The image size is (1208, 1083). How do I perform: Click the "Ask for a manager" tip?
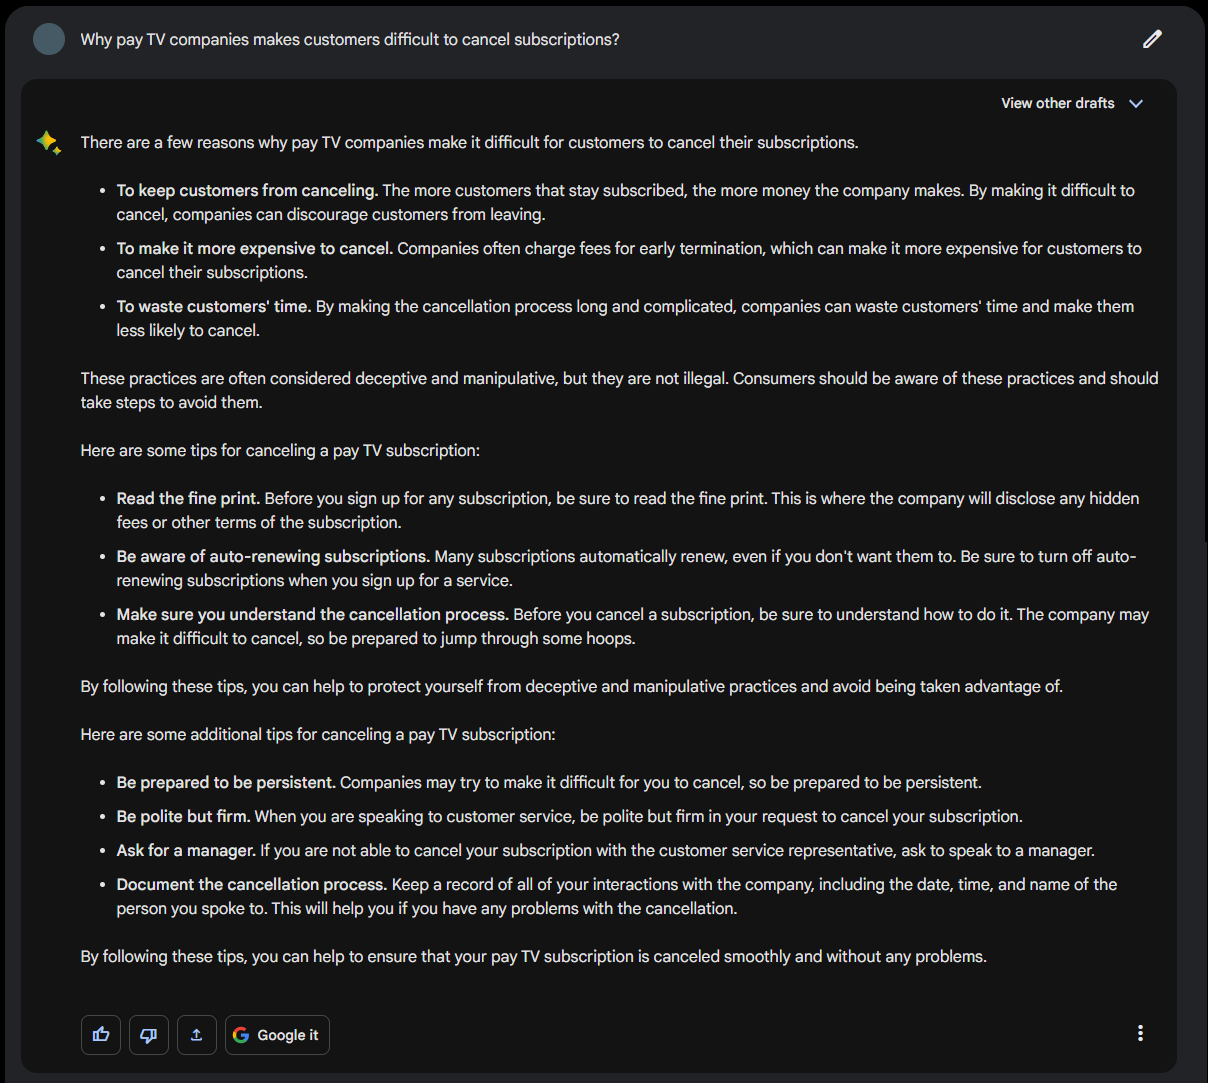pos(186,850)
